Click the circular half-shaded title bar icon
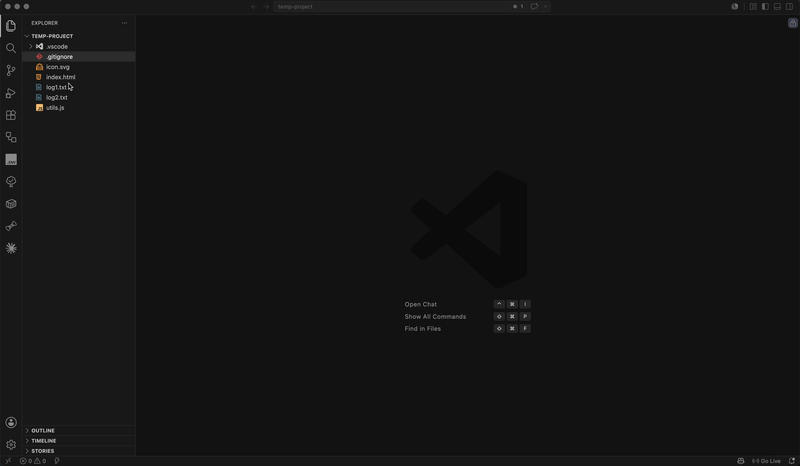800x466 pixels. [x=735, y=7]
